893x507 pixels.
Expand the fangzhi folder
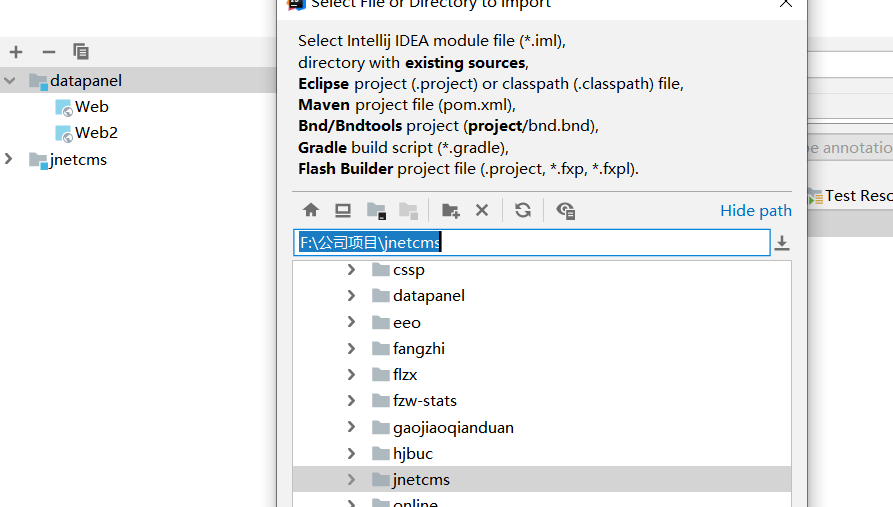[x=351, y=348]
